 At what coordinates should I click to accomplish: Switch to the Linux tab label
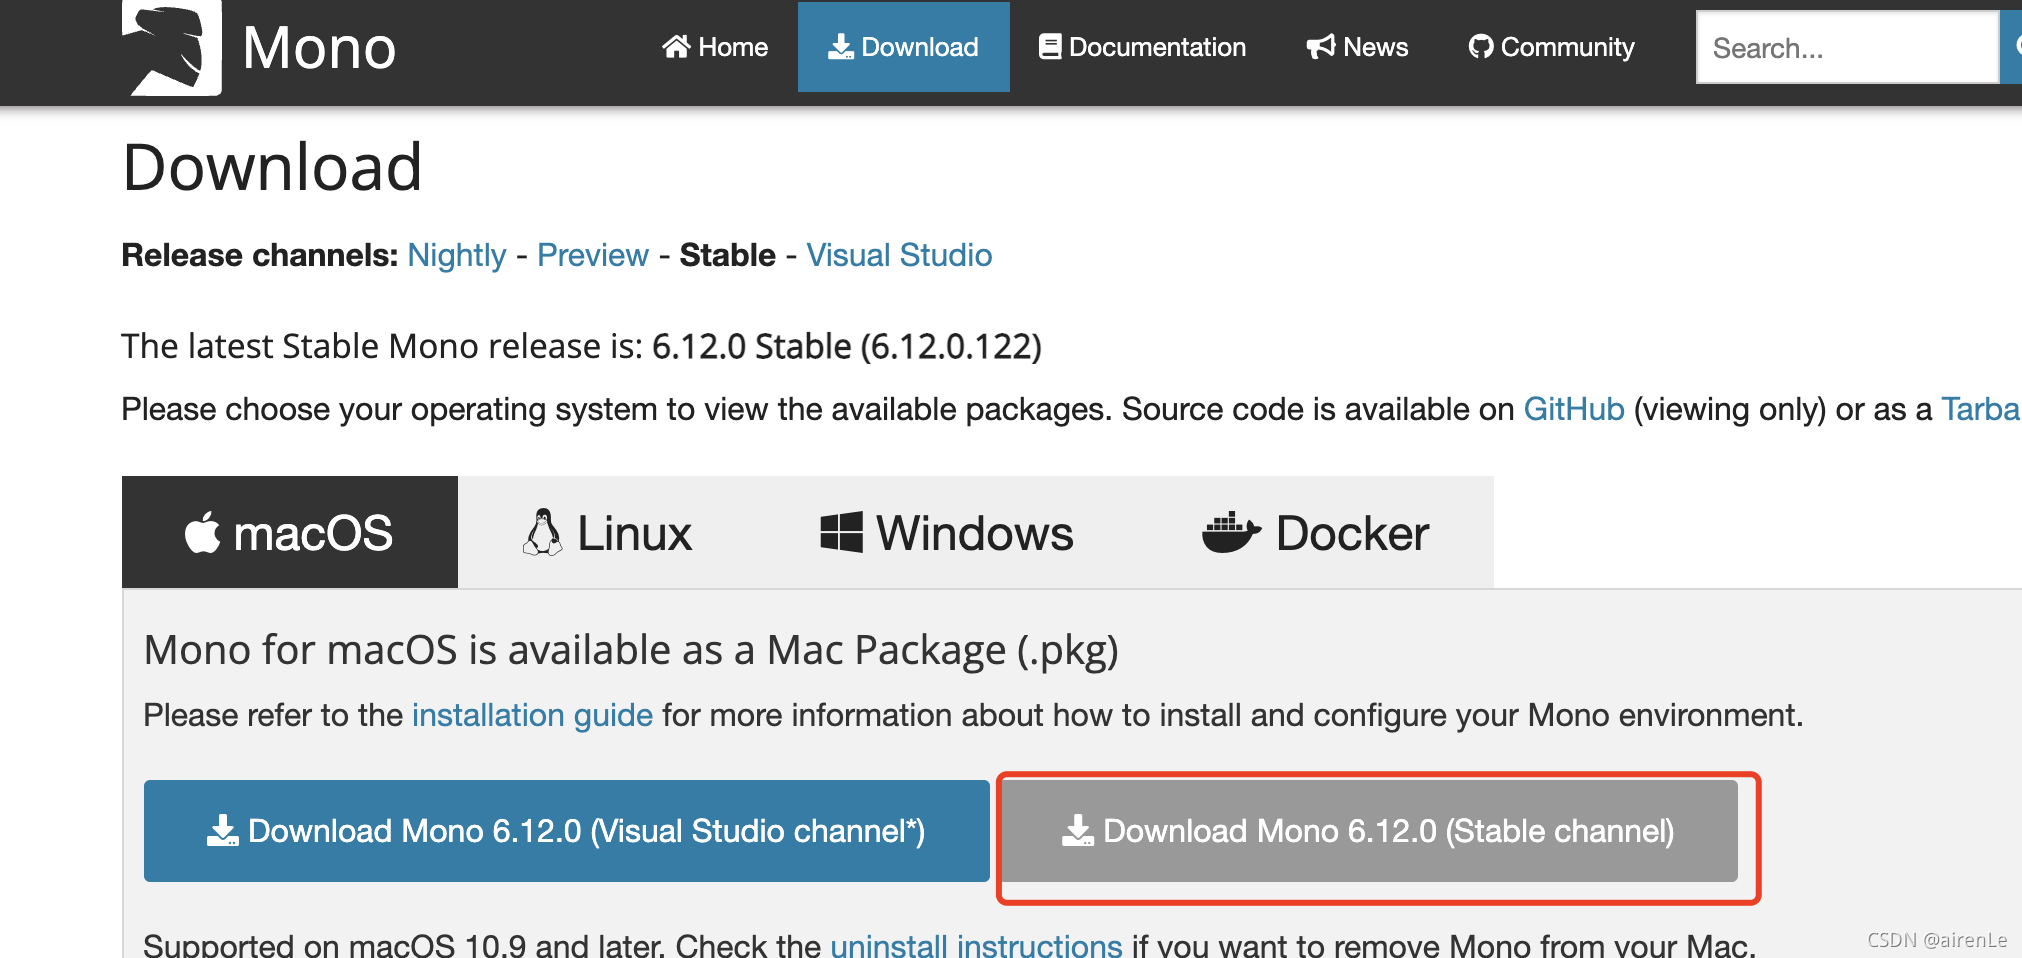tap(634, 533)
